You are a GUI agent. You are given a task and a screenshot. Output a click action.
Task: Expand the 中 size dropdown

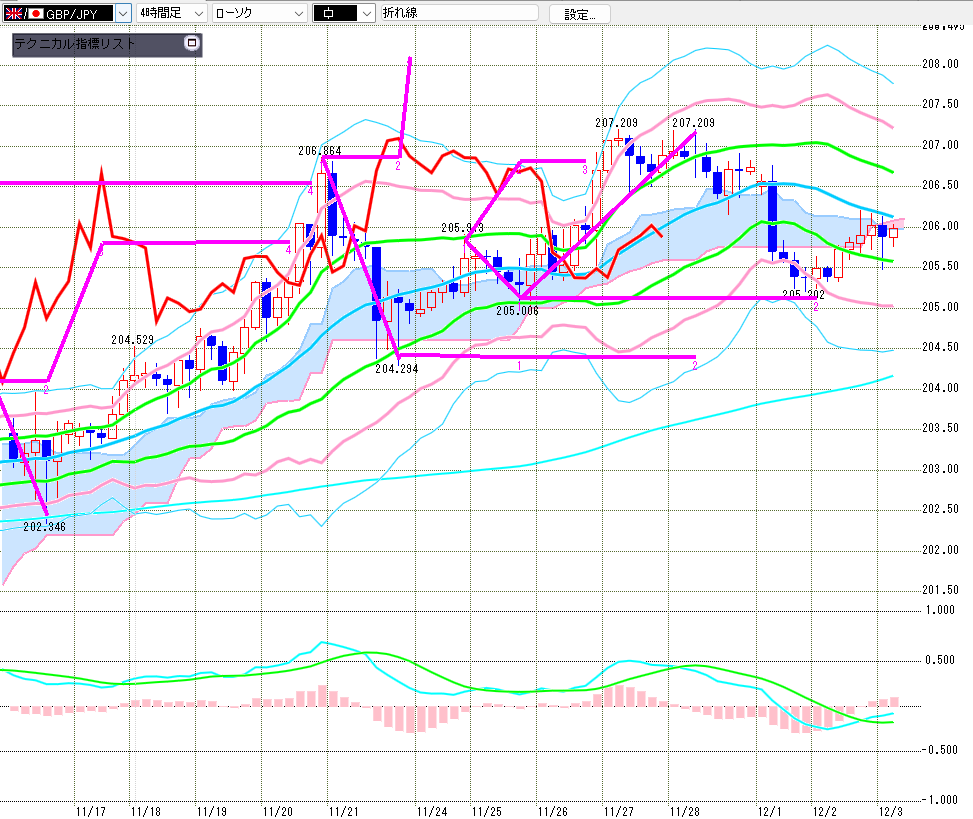(366, 13)
